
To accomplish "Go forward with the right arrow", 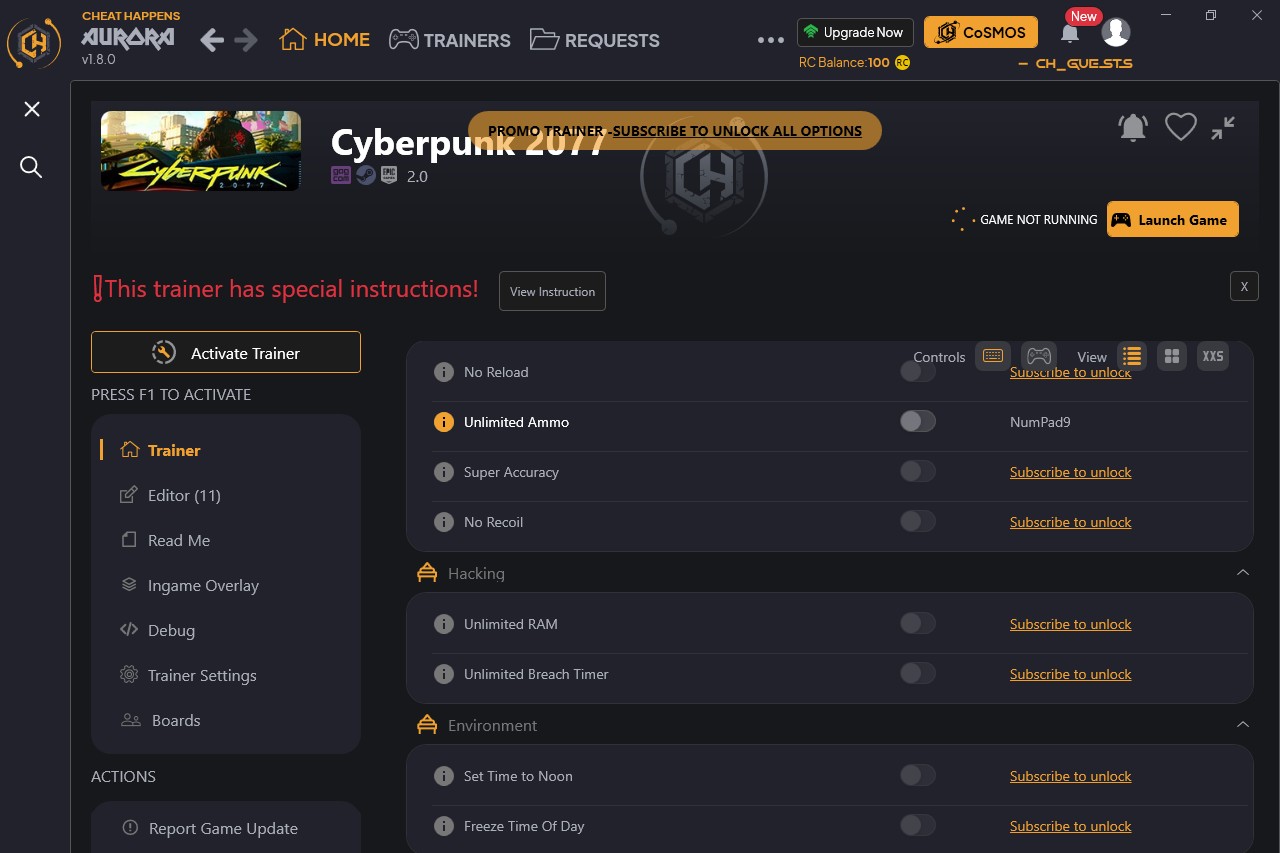I will (x=245, y=40).
